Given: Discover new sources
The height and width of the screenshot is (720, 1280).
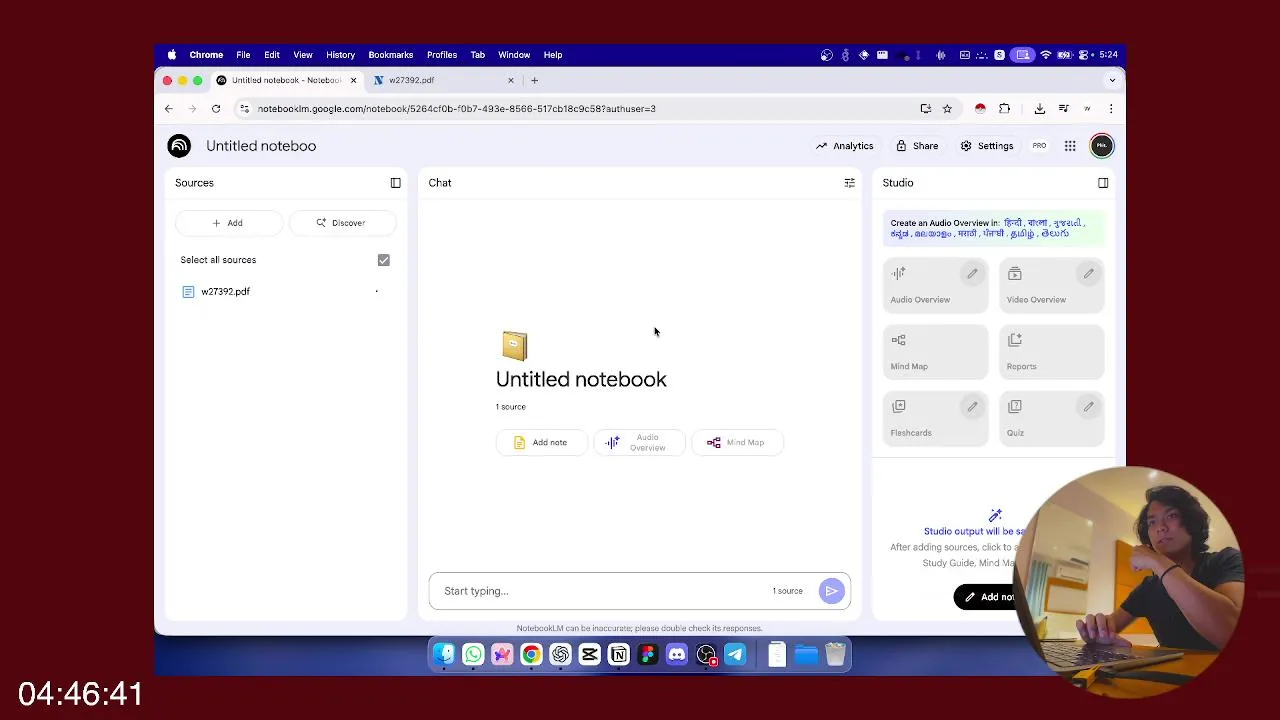Looking at the screenshot, I should (x=341, y=223).
